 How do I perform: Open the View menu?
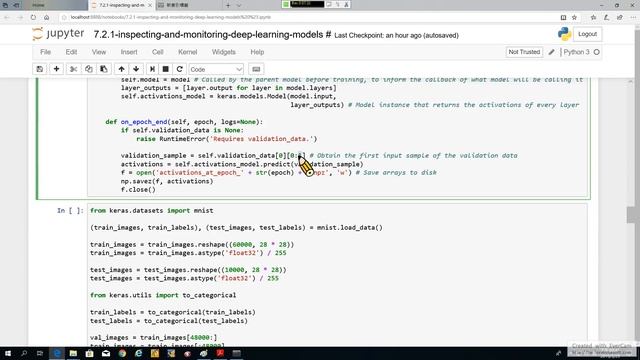[99, 52]
